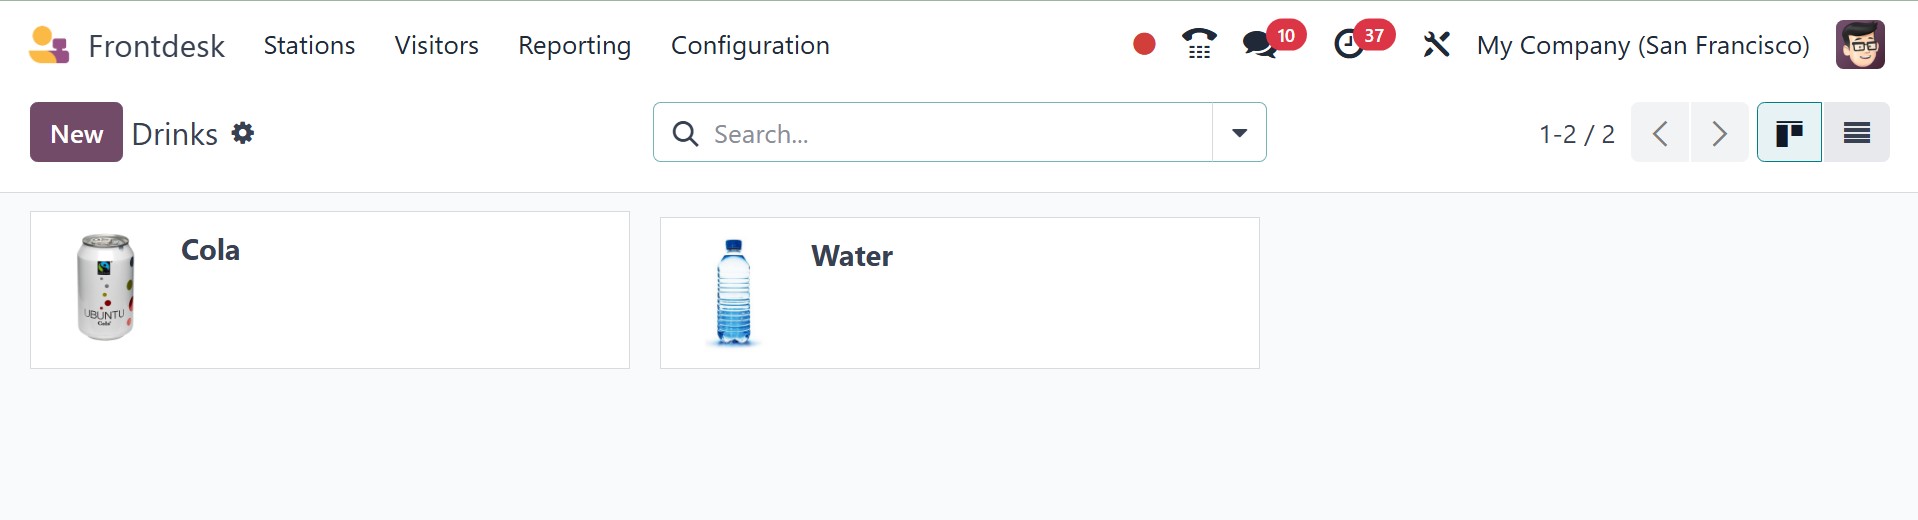Open the conversations messages icon

point(1259,45)
